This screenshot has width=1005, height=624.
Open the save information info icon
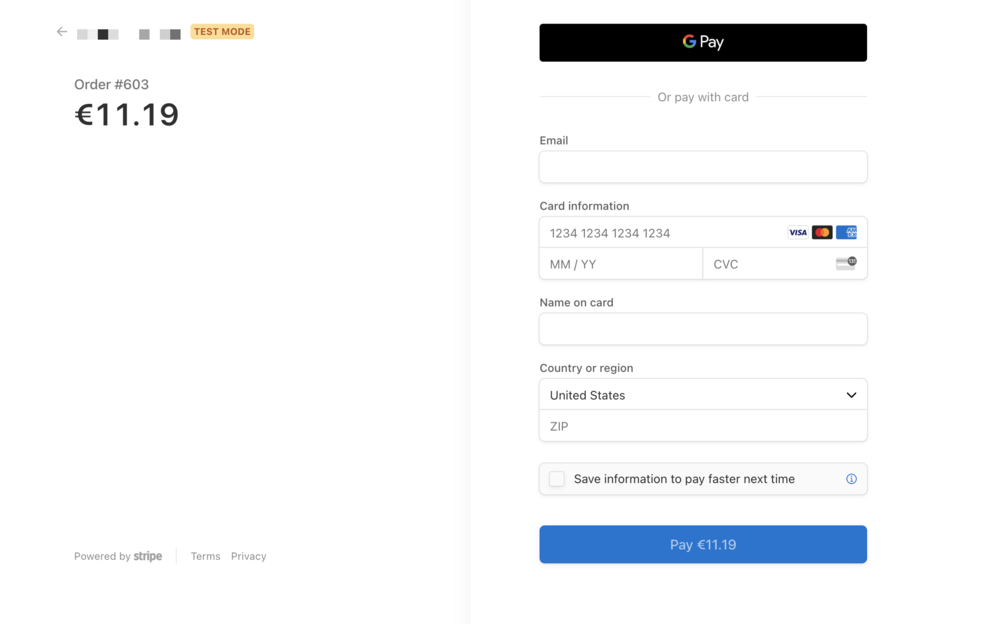[x=851, y=479]
